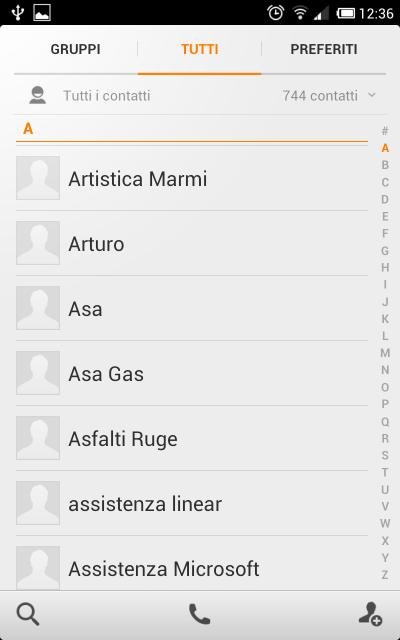Jump to letter M in index
The height and width of the screenshot is (640, 400).
click(x=385, y=353)
